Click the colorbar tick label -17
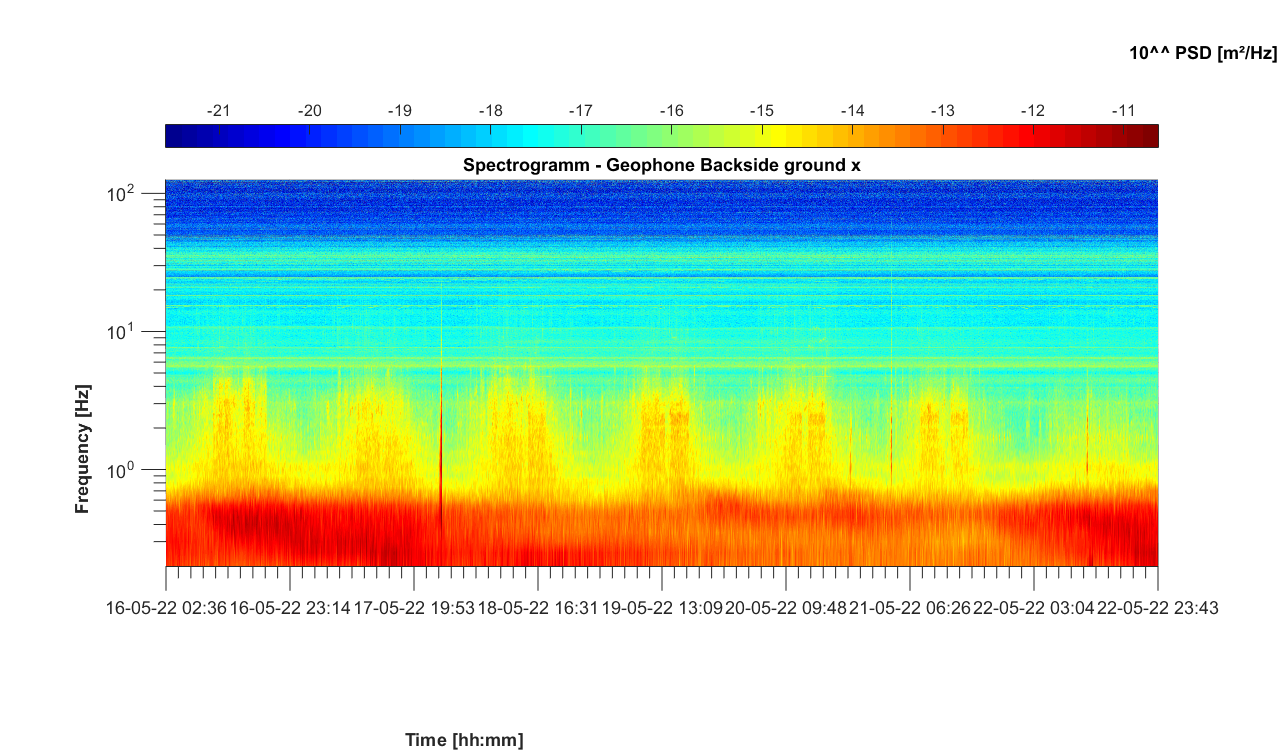 [581, 111]
